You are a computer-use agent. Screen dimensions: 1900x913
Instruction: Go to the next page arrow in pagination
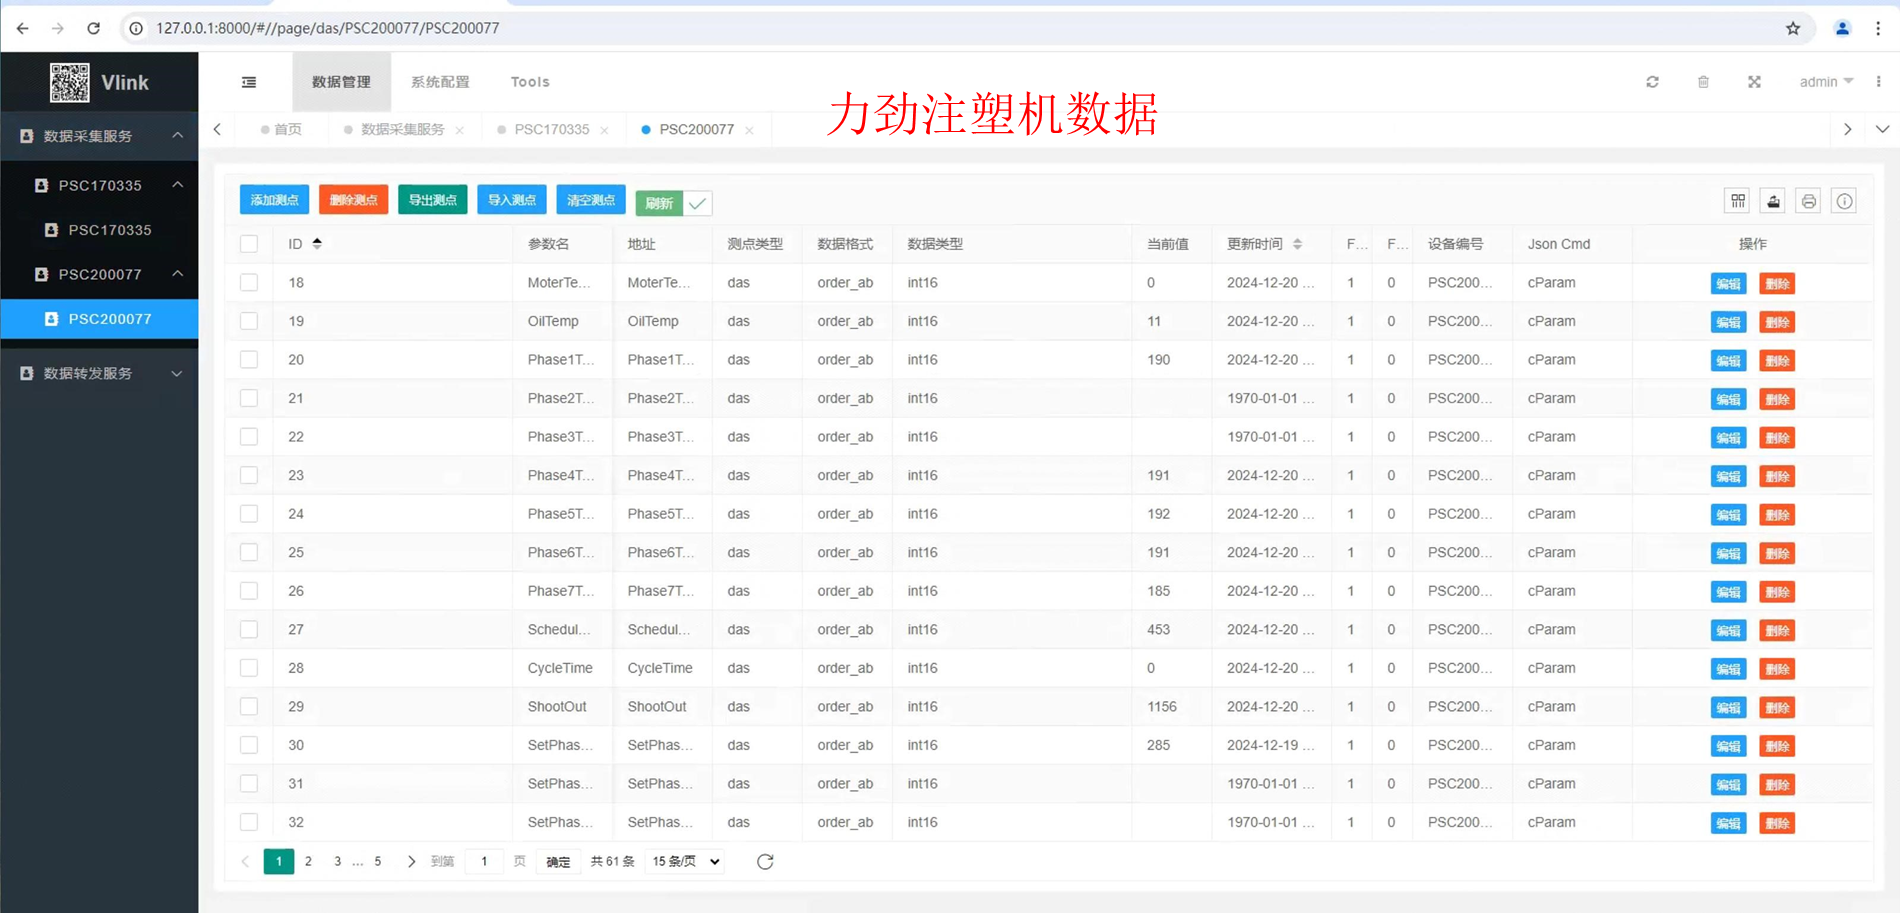411,861
